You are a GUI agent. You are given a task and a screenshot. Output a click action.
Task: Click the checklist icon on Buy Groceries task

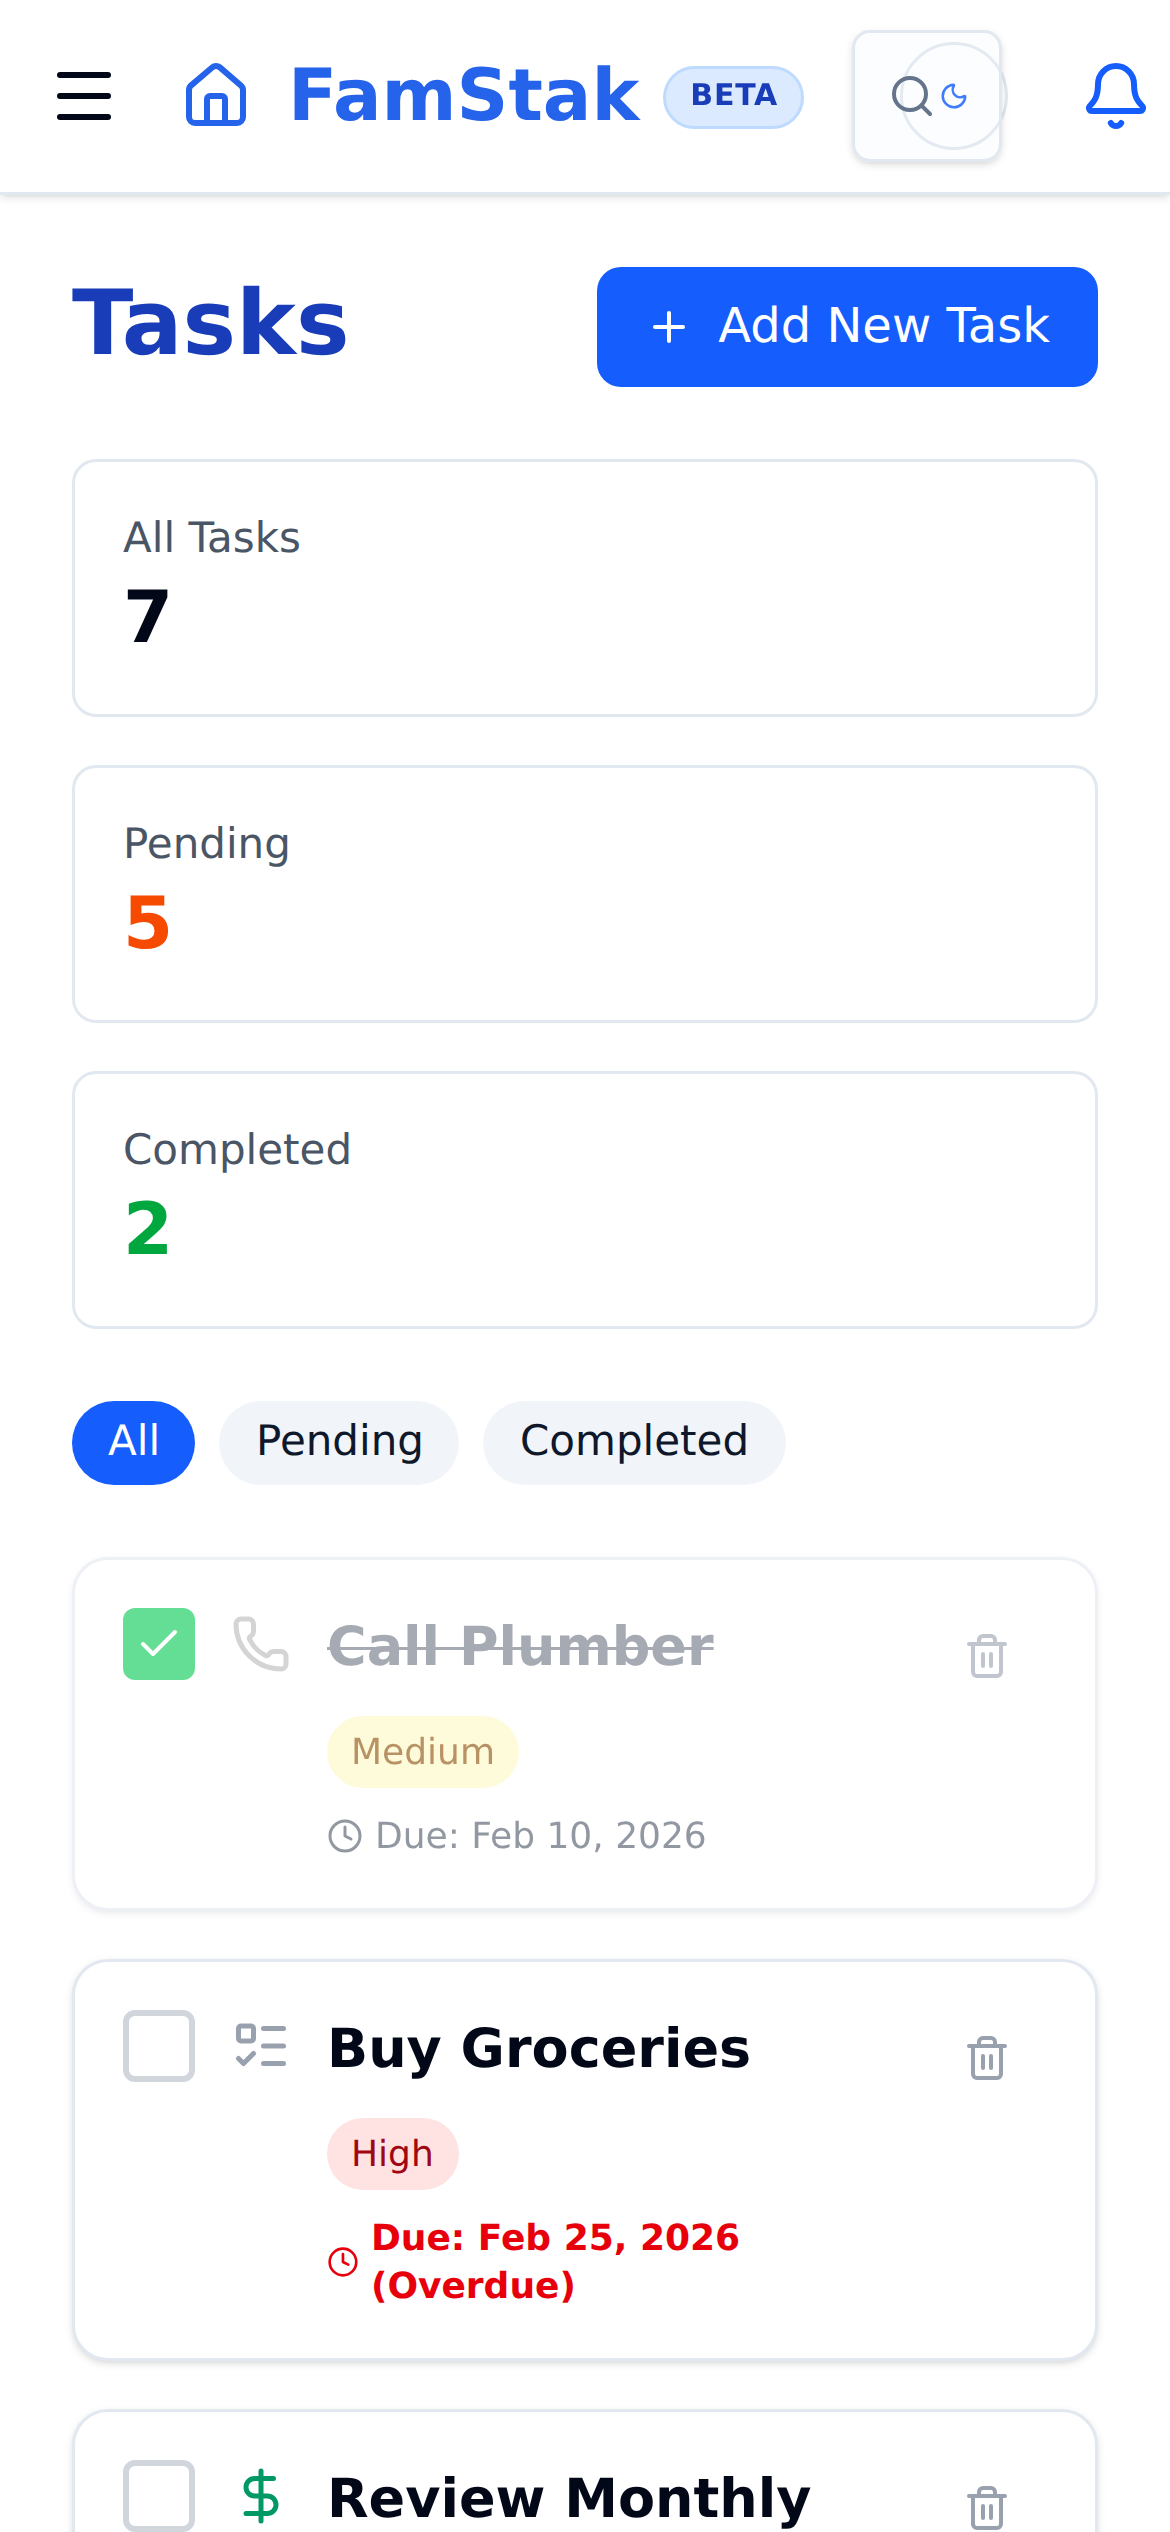pos(261,2049)
